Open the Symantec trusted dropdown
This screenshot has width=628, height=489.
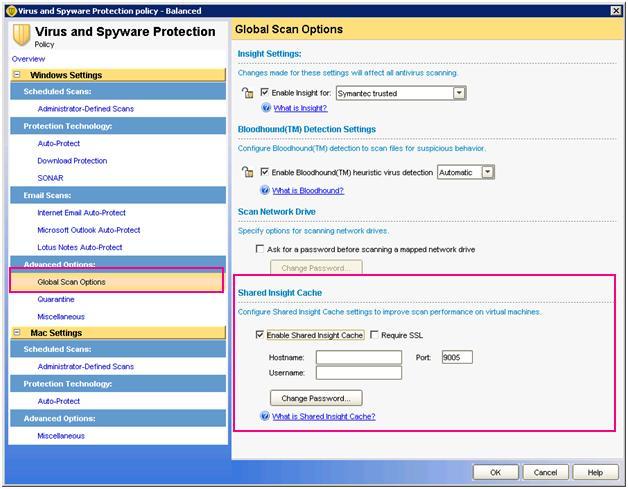(x=459, y=93)
